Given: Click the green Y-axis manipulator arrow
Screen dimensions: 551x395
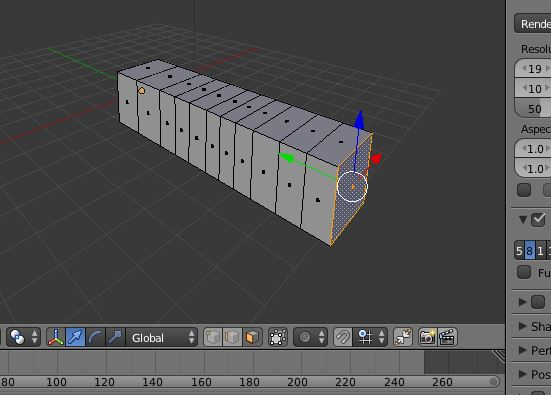Looking at the screenshot, I should (287, 158).
